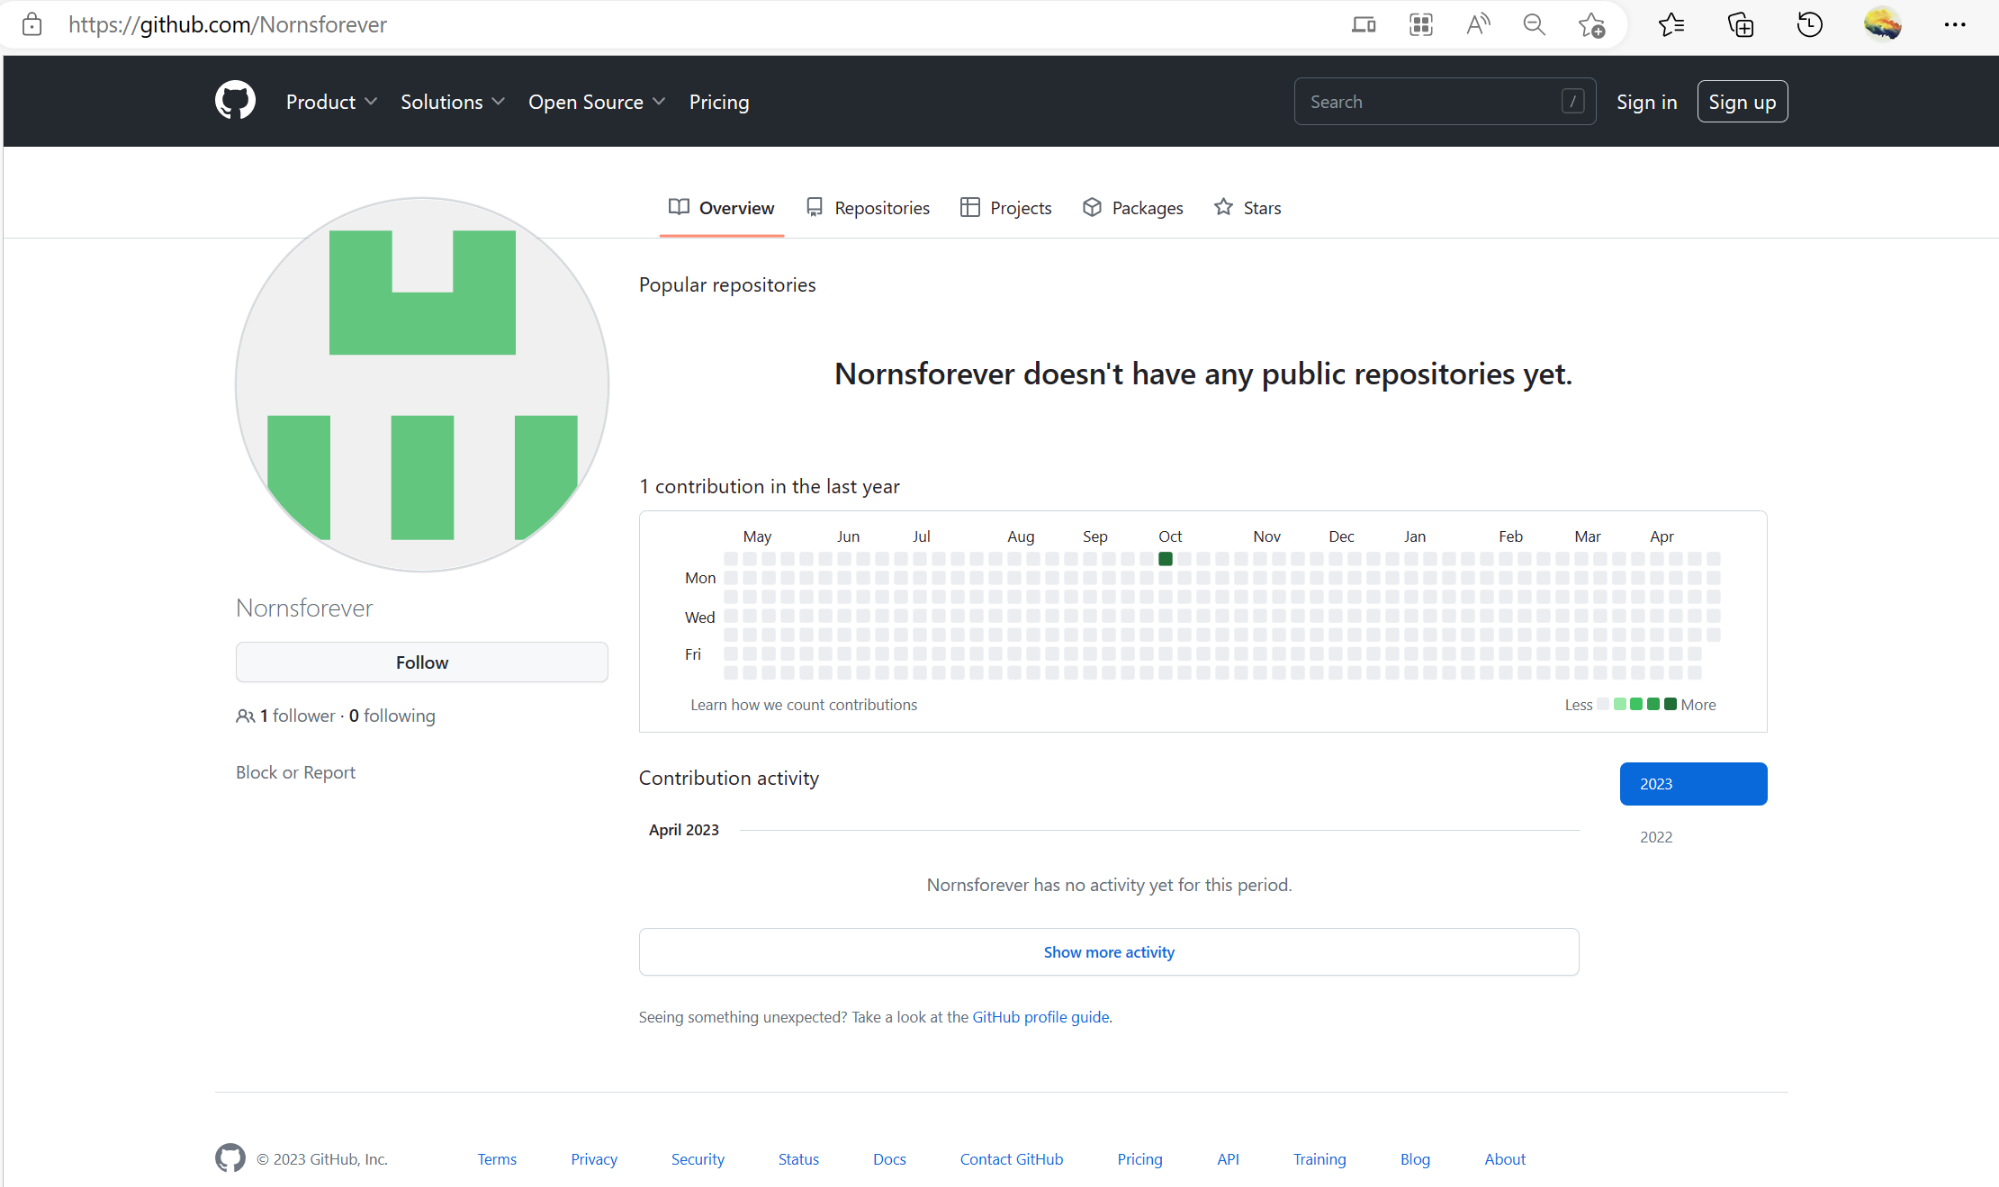Click the browser site lock icon

tap(32, 24)
